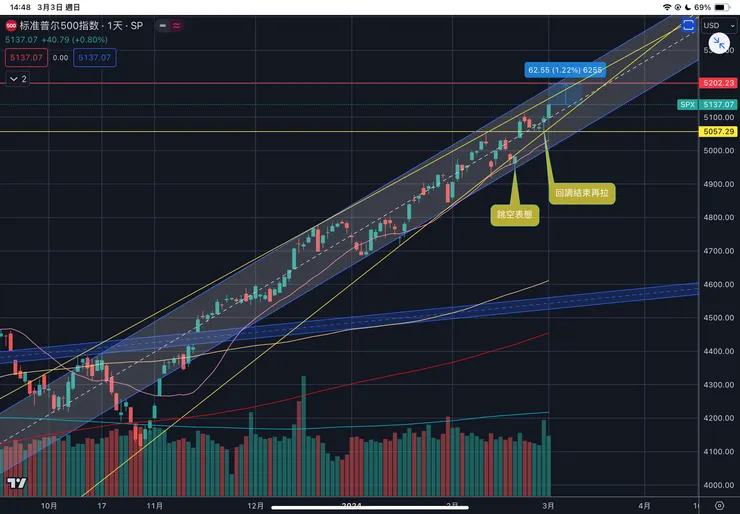Click the fullscreen snapshot frame icon
The image size is (740, 514).
pyautogui.click(x=688, y=25)
